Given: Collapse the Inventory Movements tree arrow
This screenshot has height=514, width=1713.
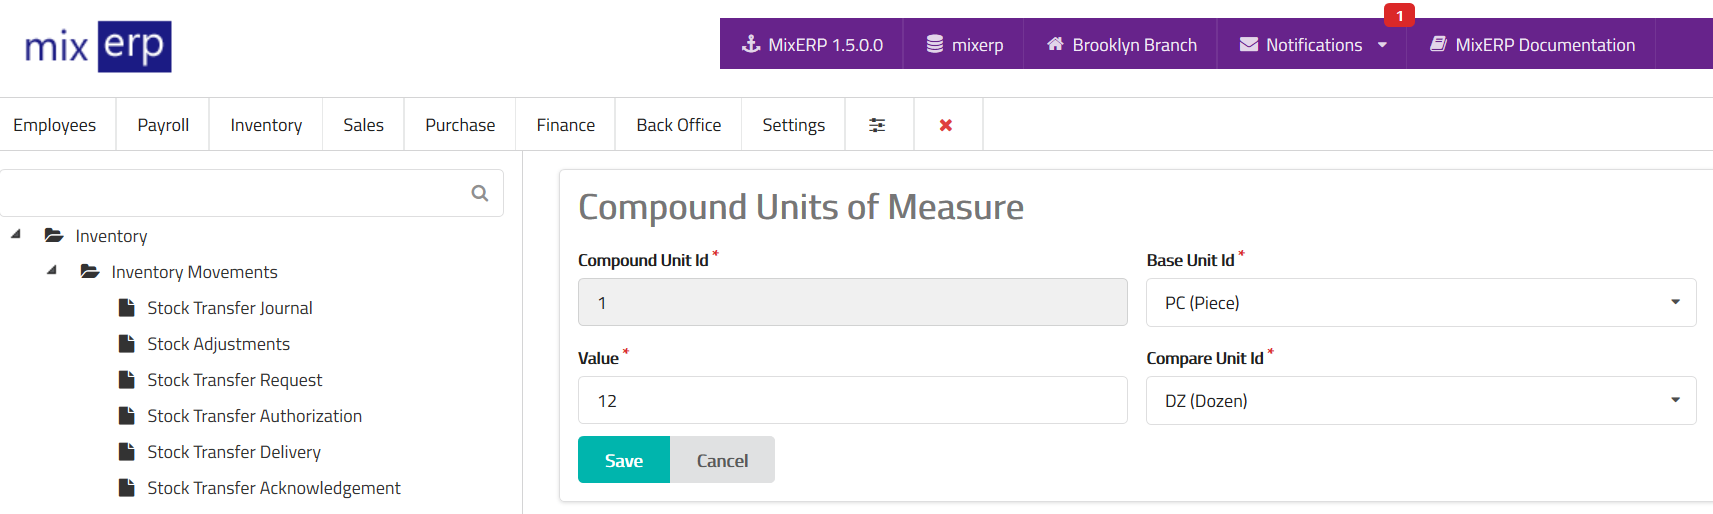Looking at the screenshot, I should pyautogui.click(x=52, y=270).
